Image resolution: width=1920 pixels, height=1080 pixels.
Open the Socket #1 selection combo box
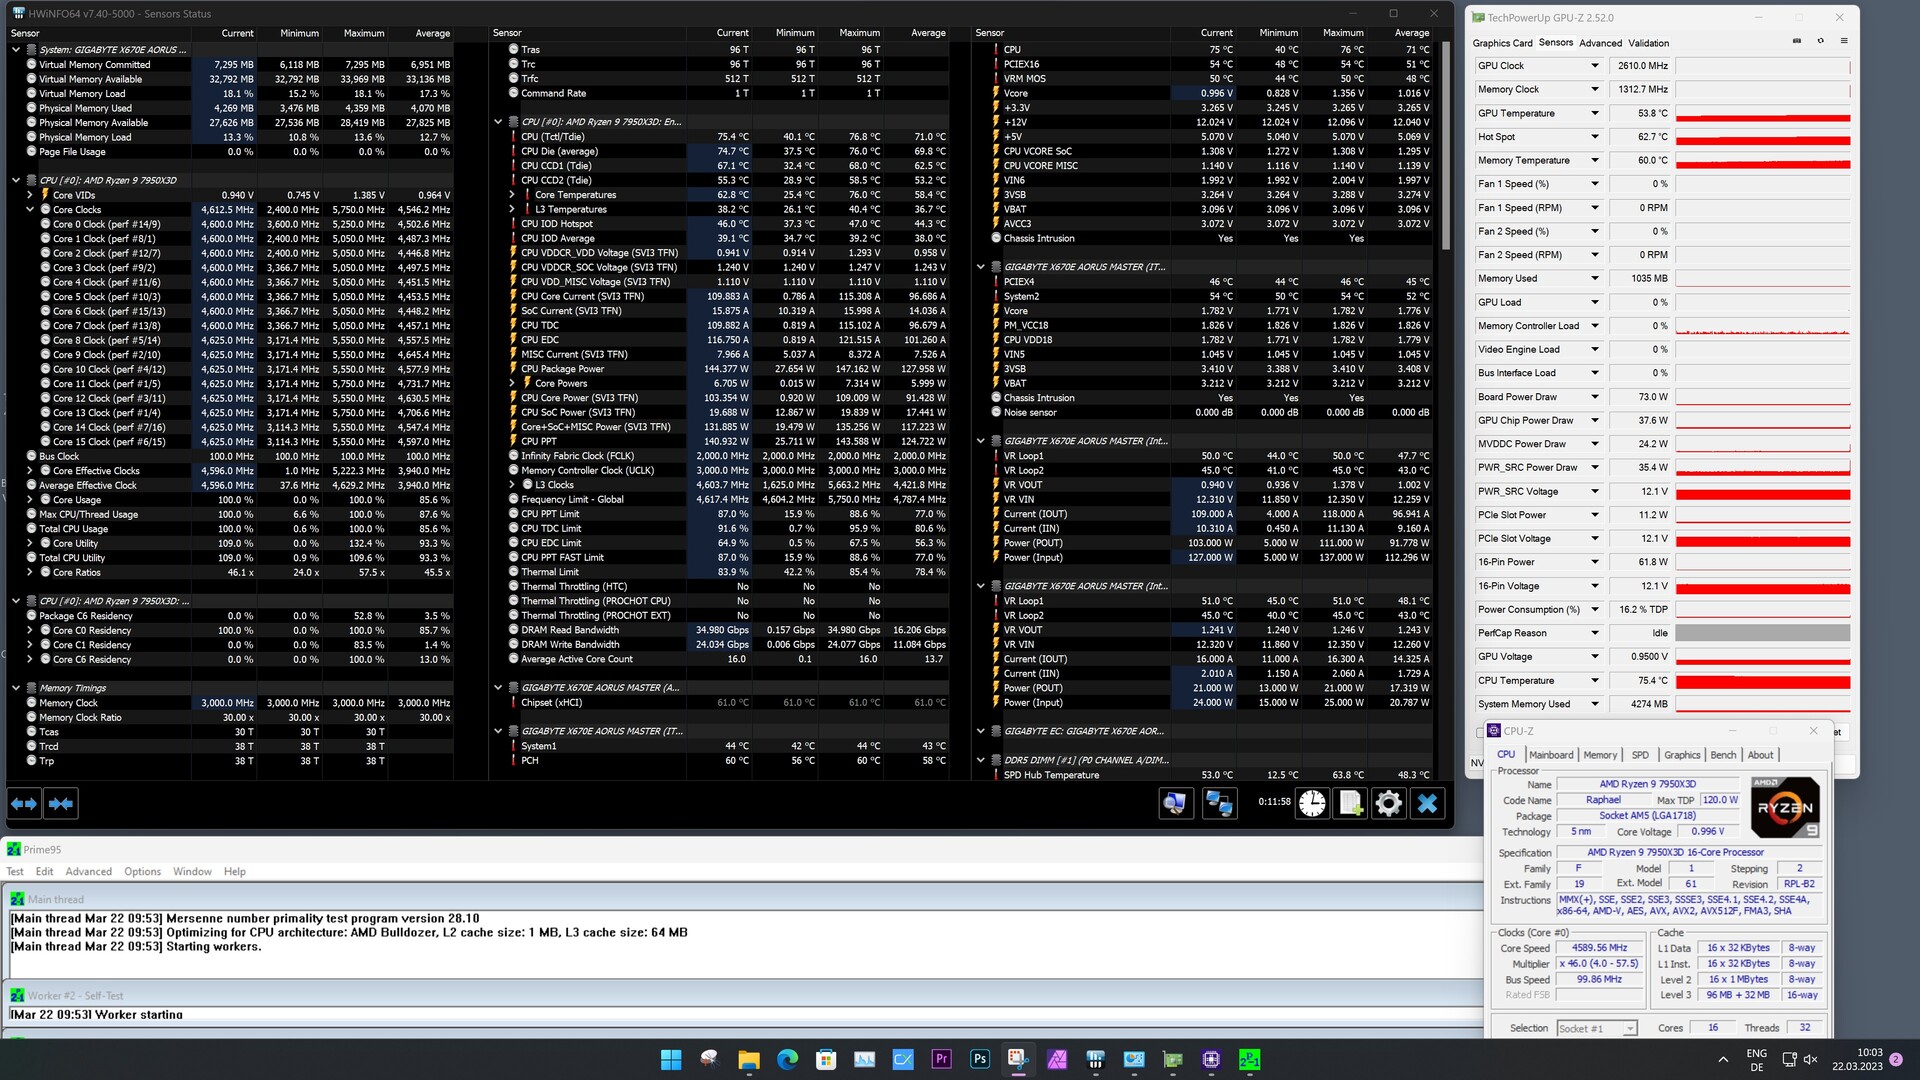[x=1596, y=1028]
